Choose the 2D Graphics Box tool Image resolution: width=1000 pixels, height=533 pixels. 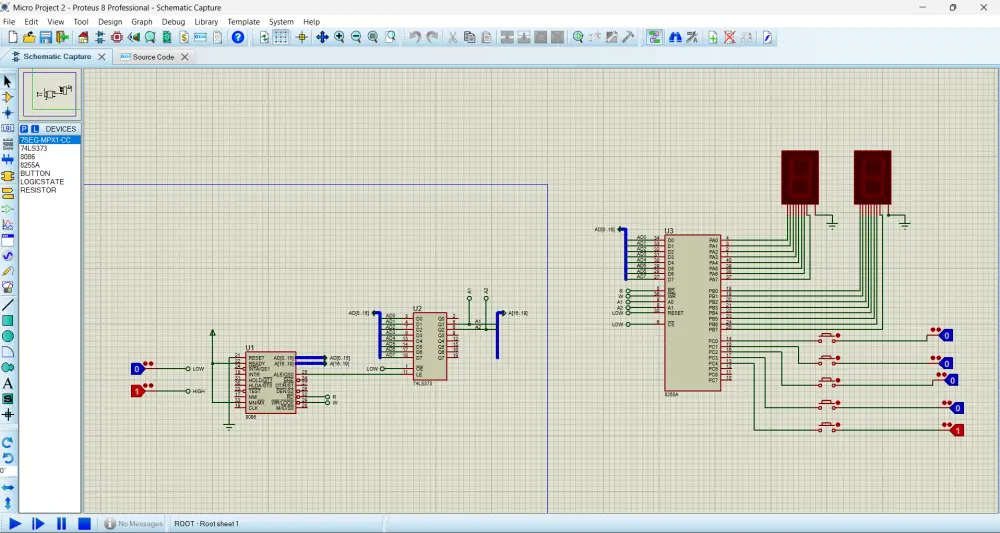click(8, 321)
